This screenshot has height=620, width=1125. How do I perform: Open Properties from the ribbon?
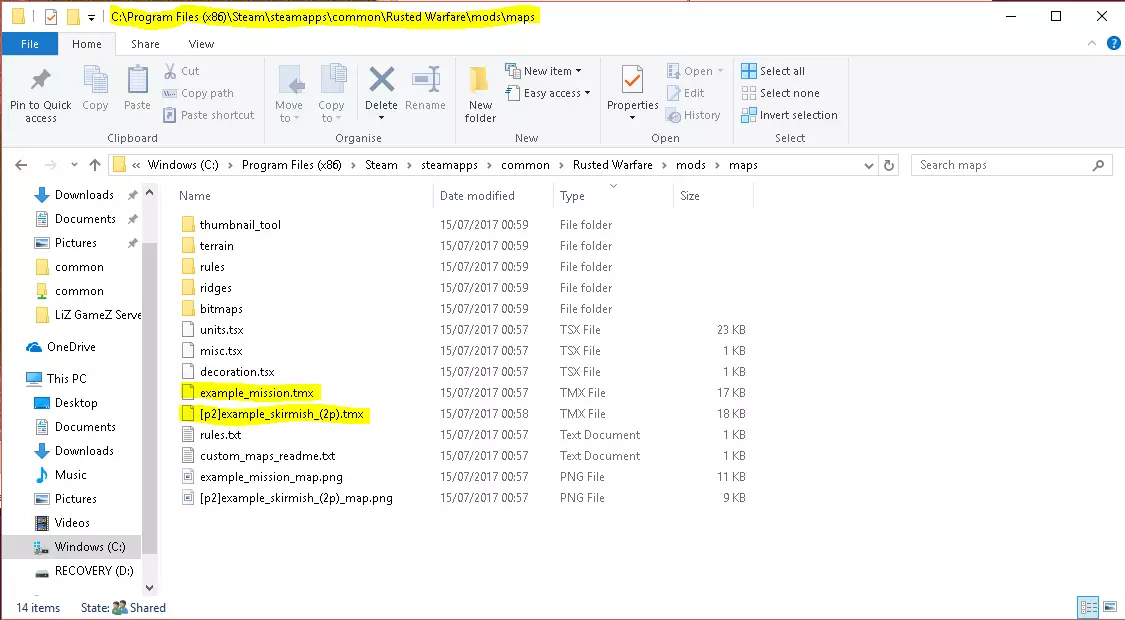coord(632,80)
